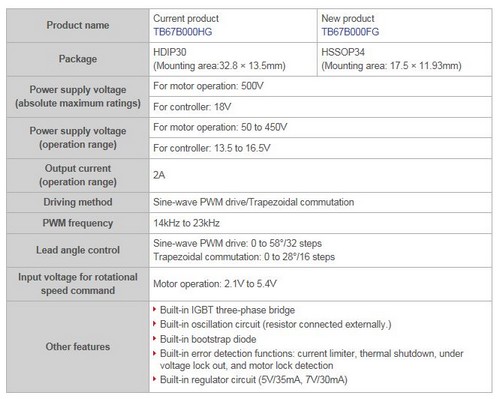
Task: Click the HDIP30 package cell
Action: [x=233, y=59]
